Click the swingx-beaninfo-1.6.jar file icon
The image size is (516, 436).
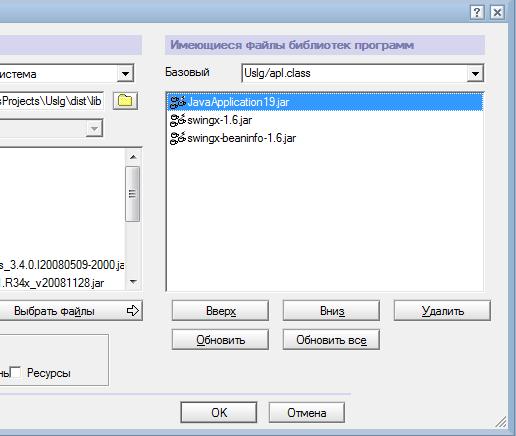178,138
